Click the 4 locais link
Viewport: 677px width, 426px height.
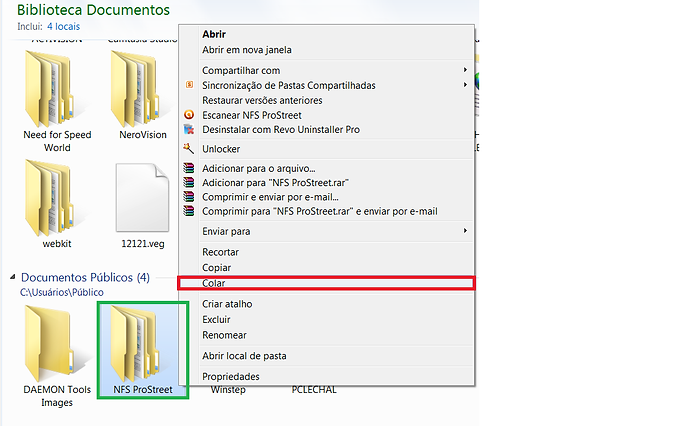point(63,26)
